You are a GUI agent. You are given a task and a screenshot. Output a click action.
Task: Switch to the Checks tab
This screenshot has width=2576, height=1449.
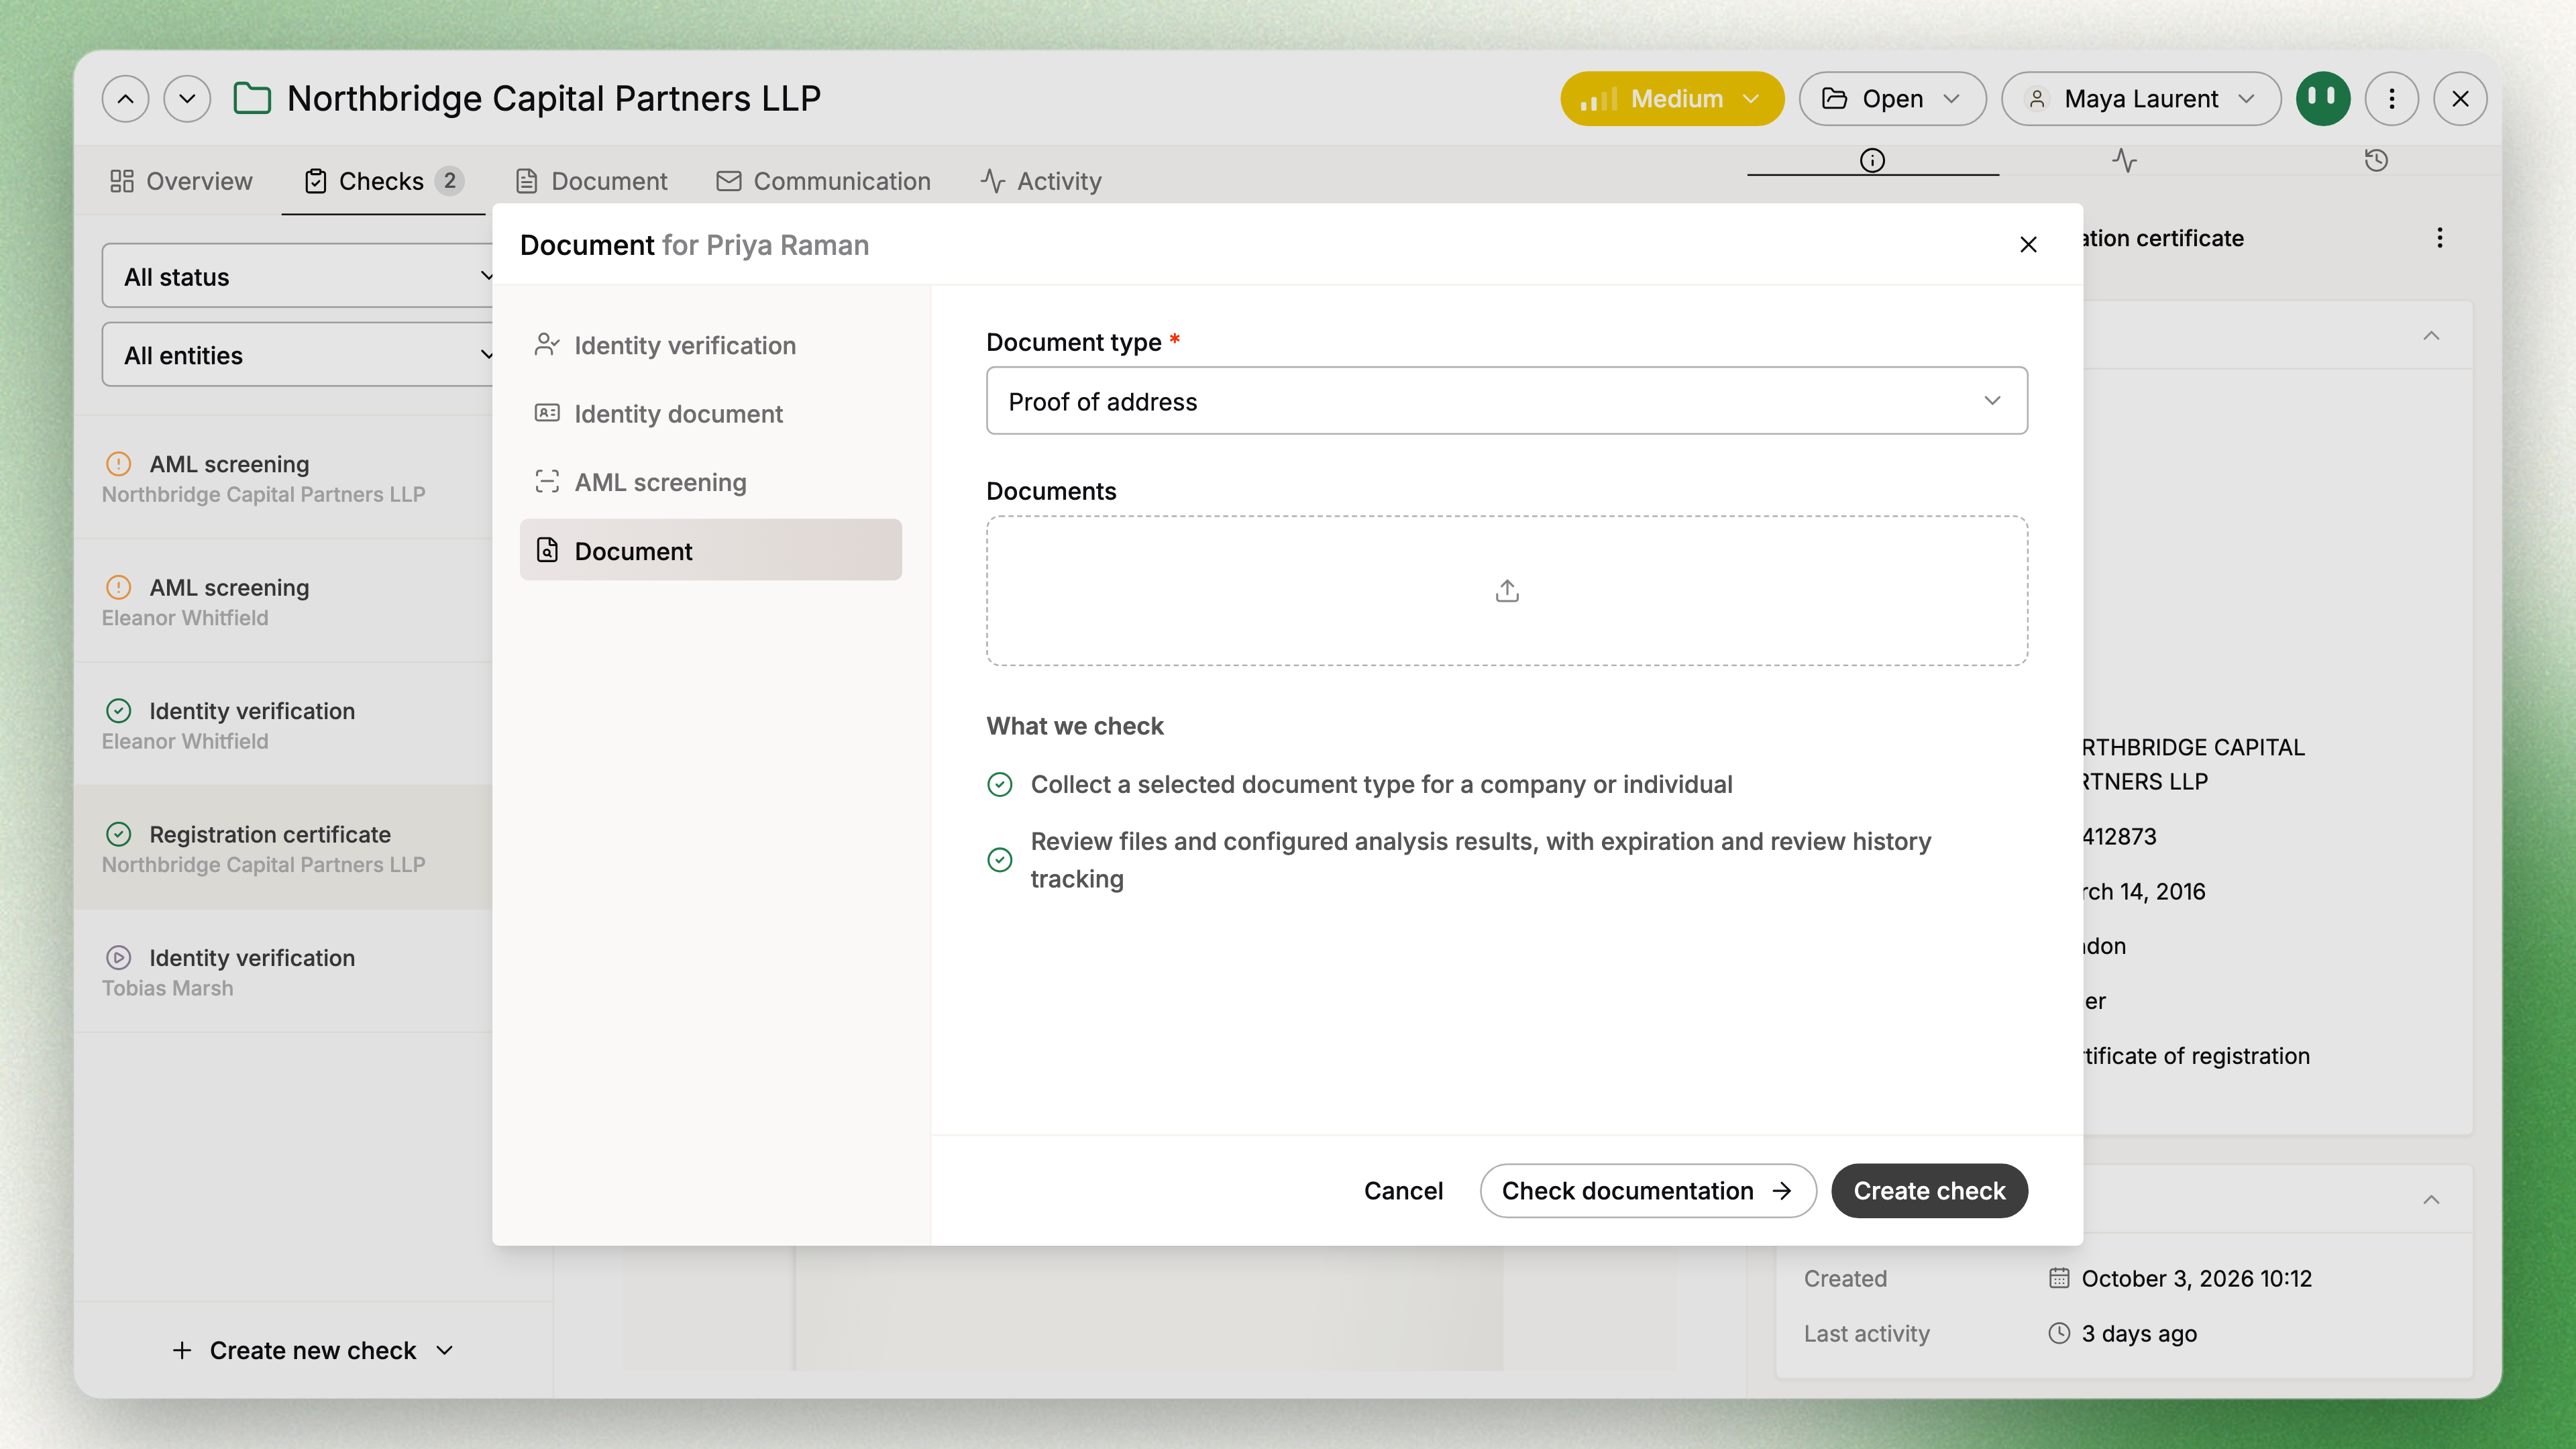tap(383, 181)
